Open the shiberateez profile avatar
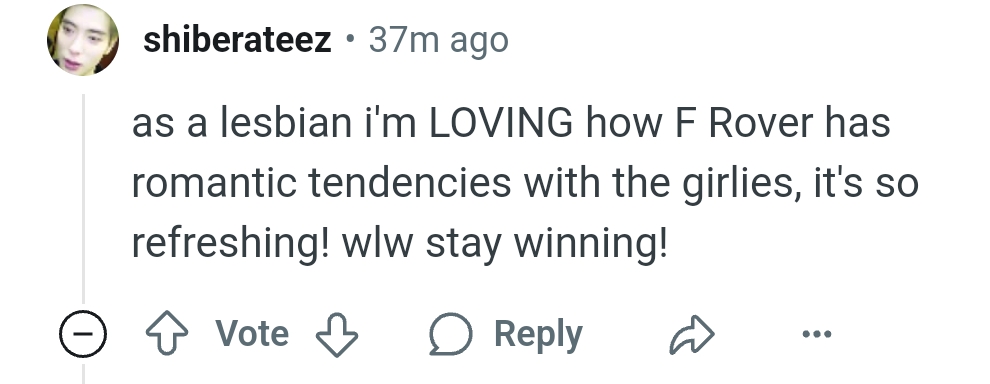 (83, 40)
